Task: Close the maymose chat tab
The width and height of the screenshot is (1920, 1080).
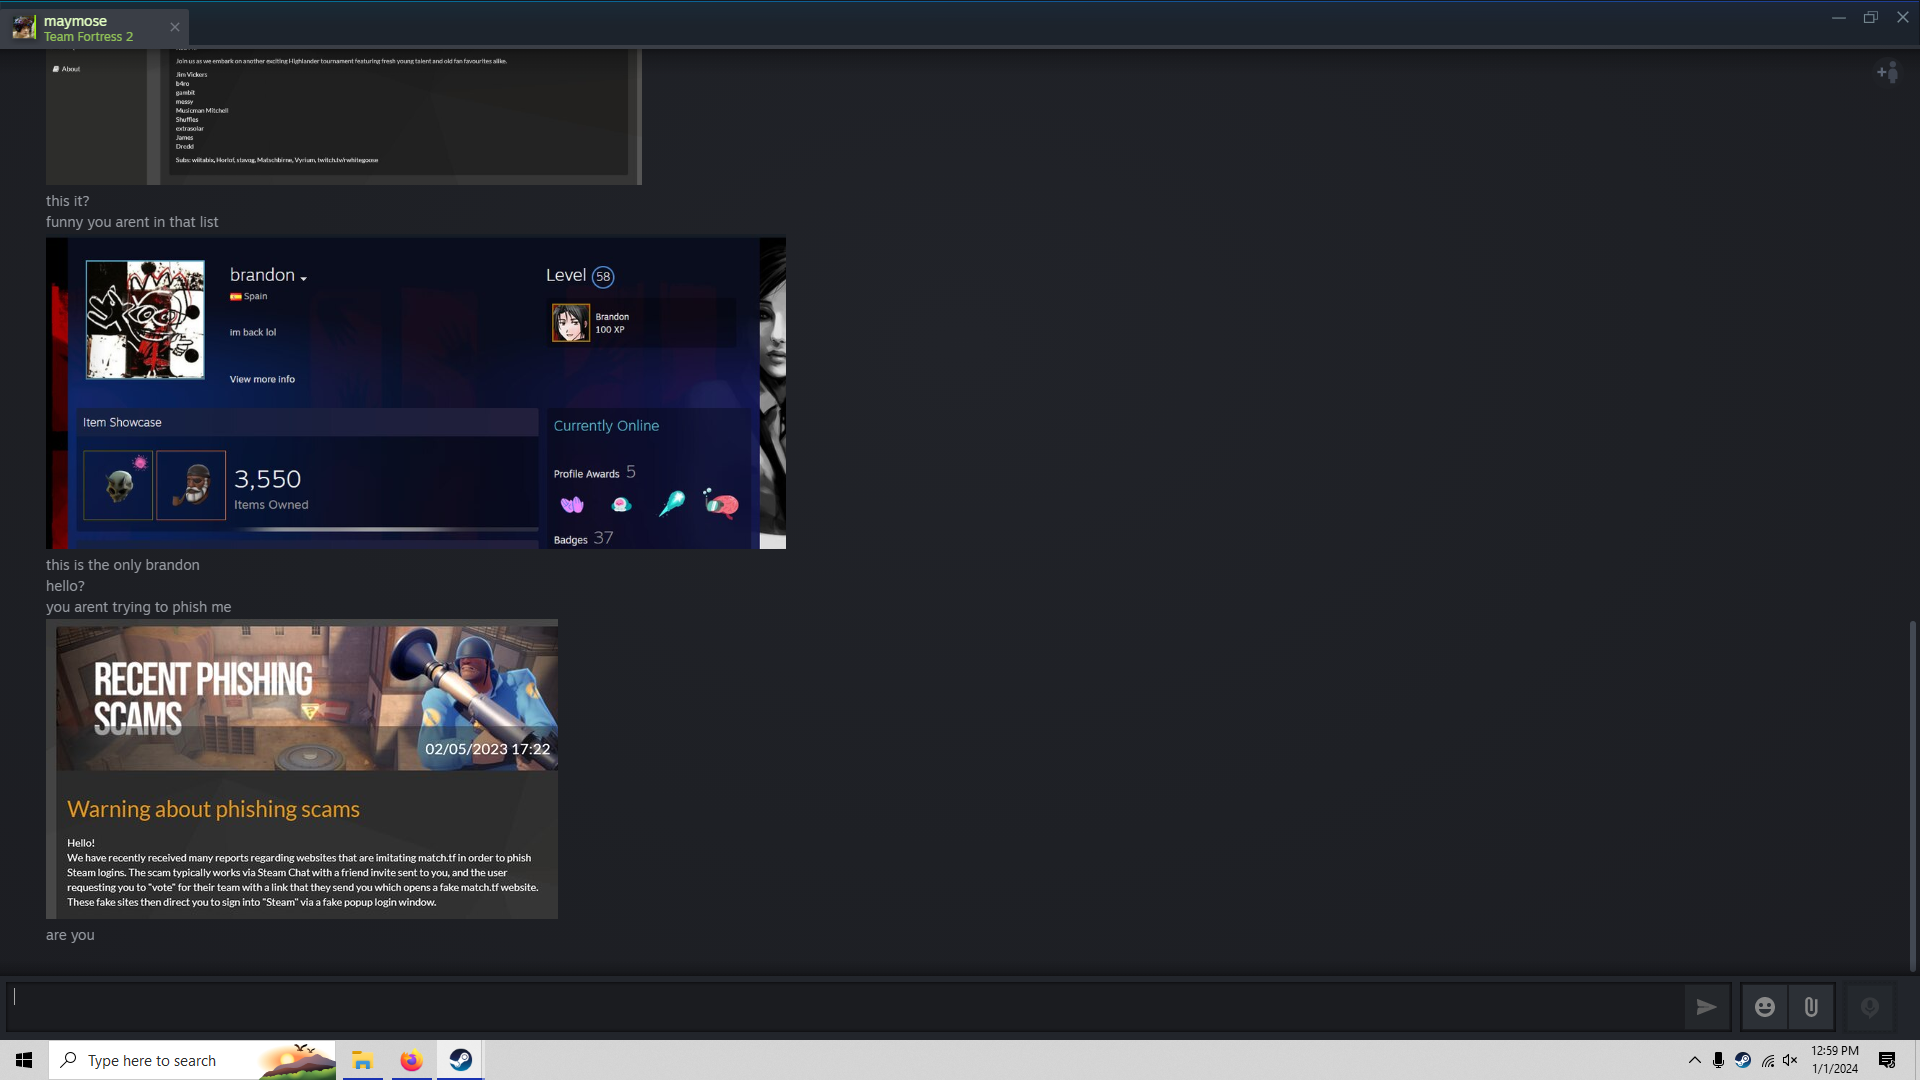Action: (x=175, y=27)
